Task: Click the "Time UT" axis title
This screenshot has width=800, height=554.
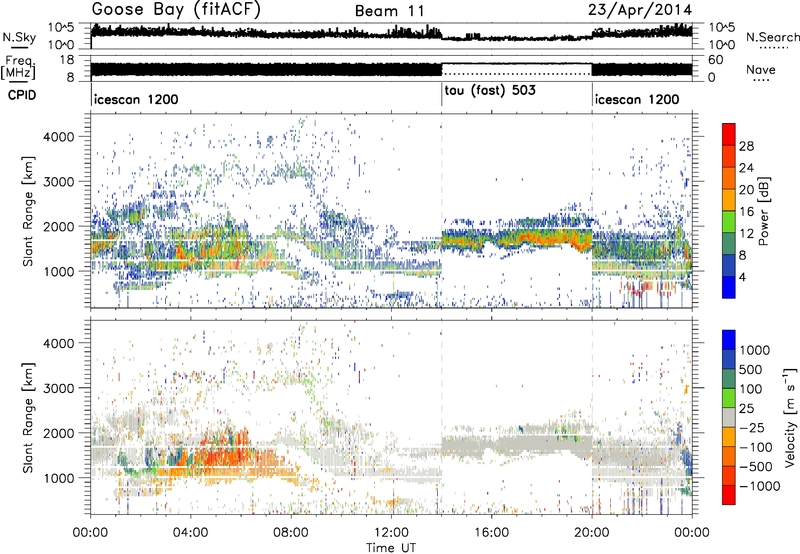Action: point(391,548)
